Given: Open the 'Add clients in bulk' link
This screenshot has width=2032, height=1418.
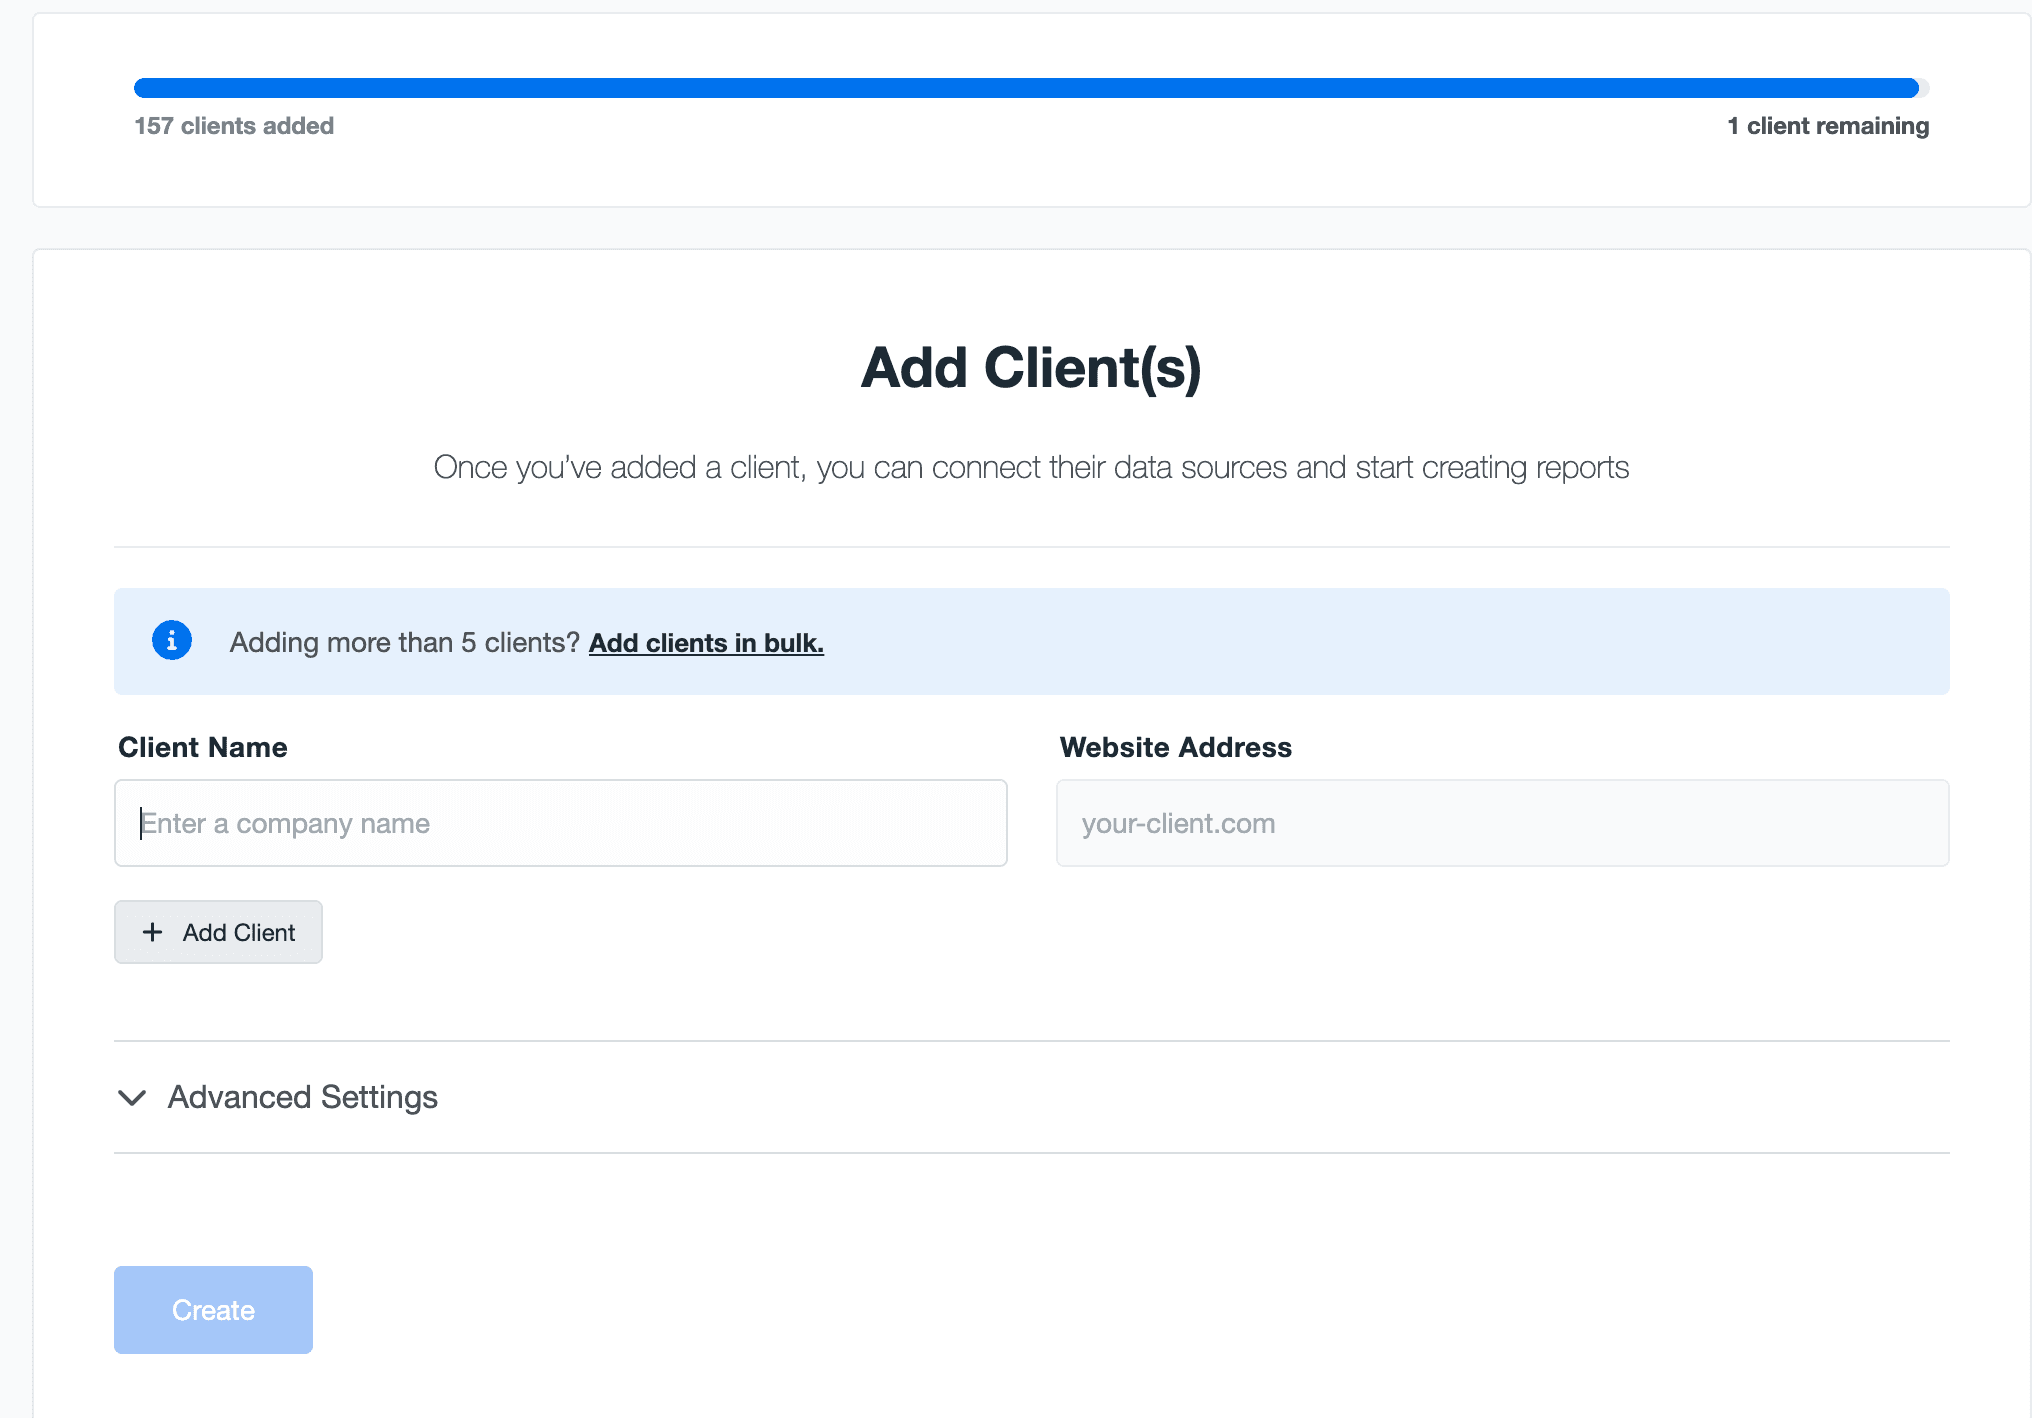Looking at the screenshot, I should (705, 643).
